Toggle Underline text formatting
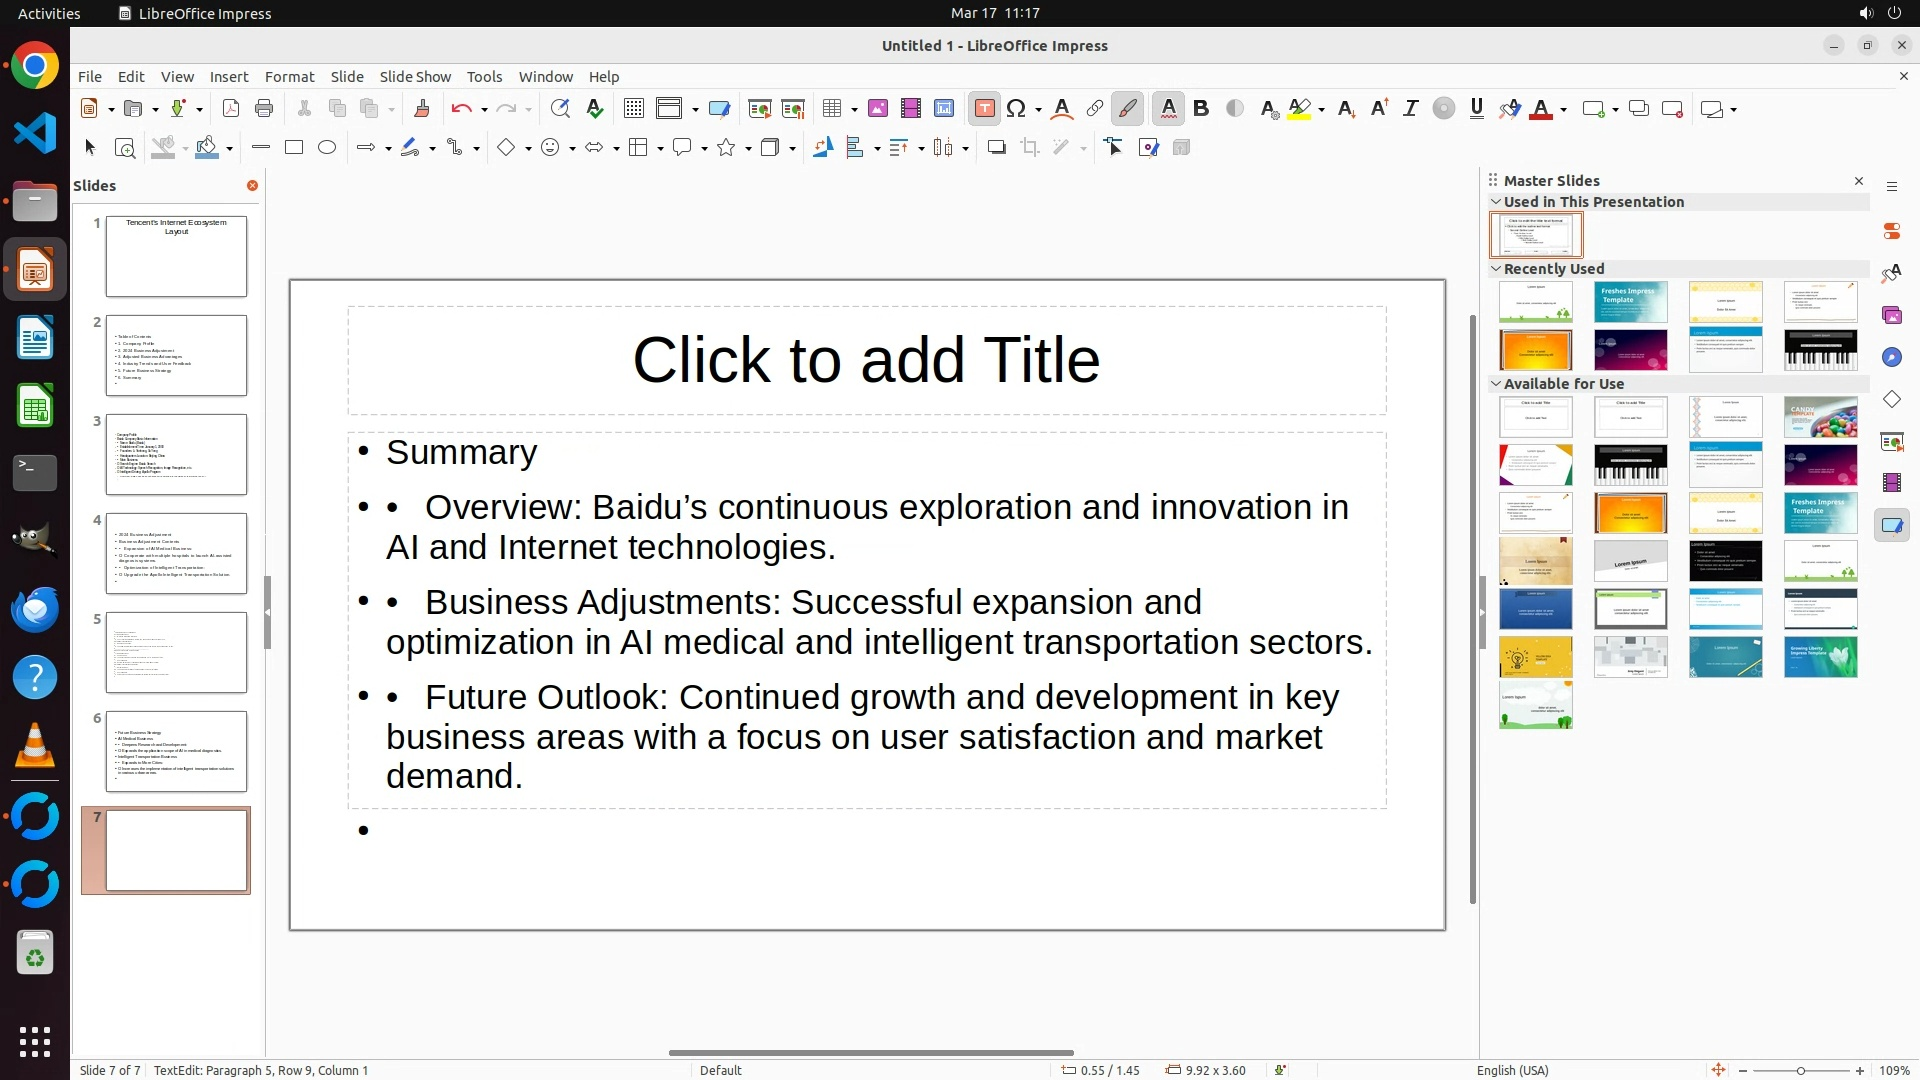This screenshot has height=1080, width=1920. pos(1477,109)
